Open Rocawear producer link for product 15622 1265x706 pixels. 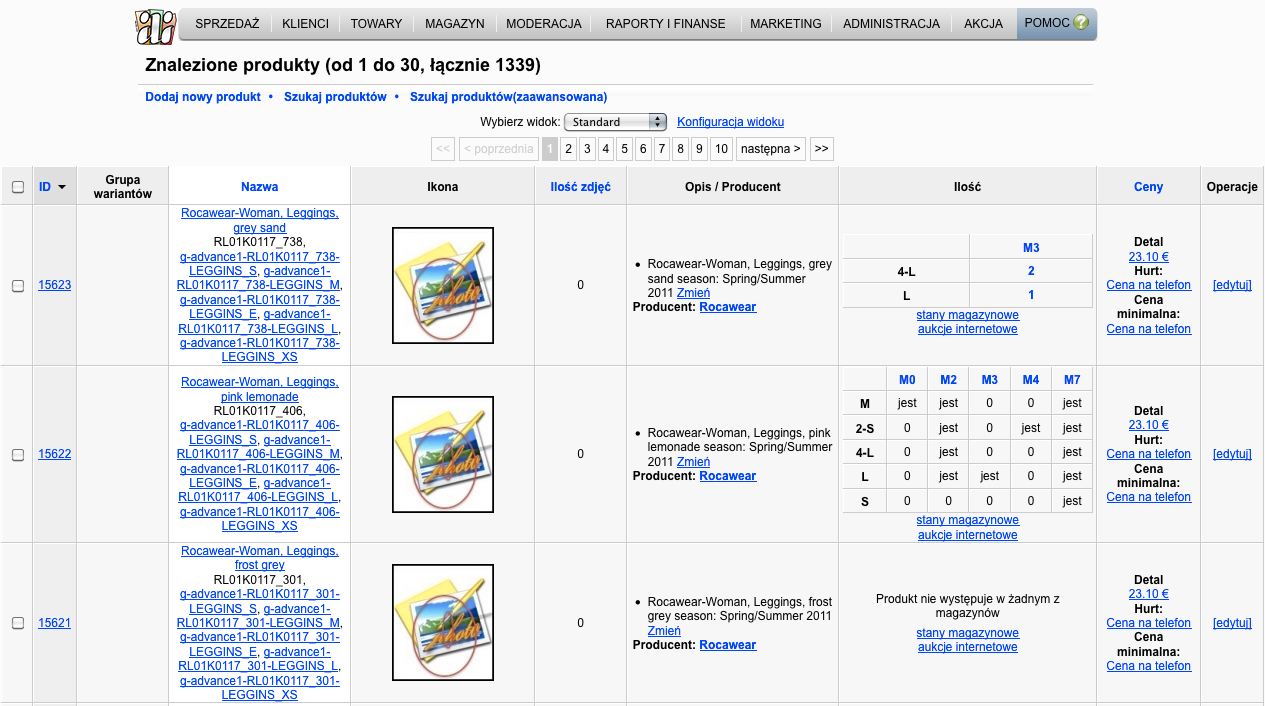point(728,476)
